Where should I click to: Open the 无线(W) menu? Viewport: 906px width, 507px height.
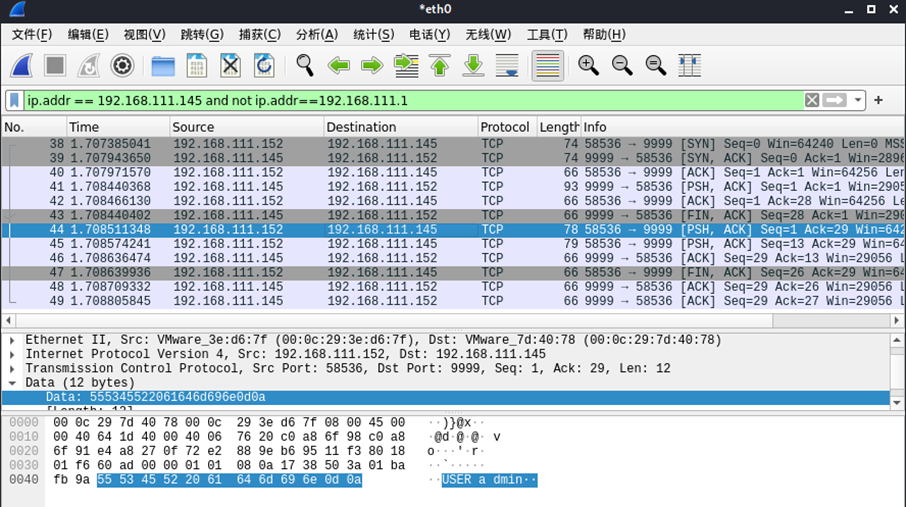(x=488, y=35)
